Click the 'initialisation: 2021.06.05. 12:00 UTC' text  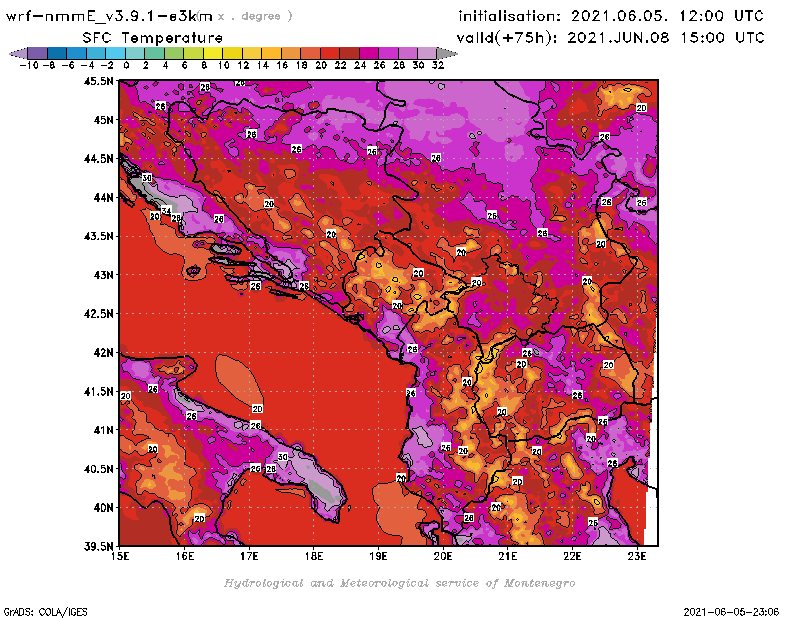click(611, 16)
